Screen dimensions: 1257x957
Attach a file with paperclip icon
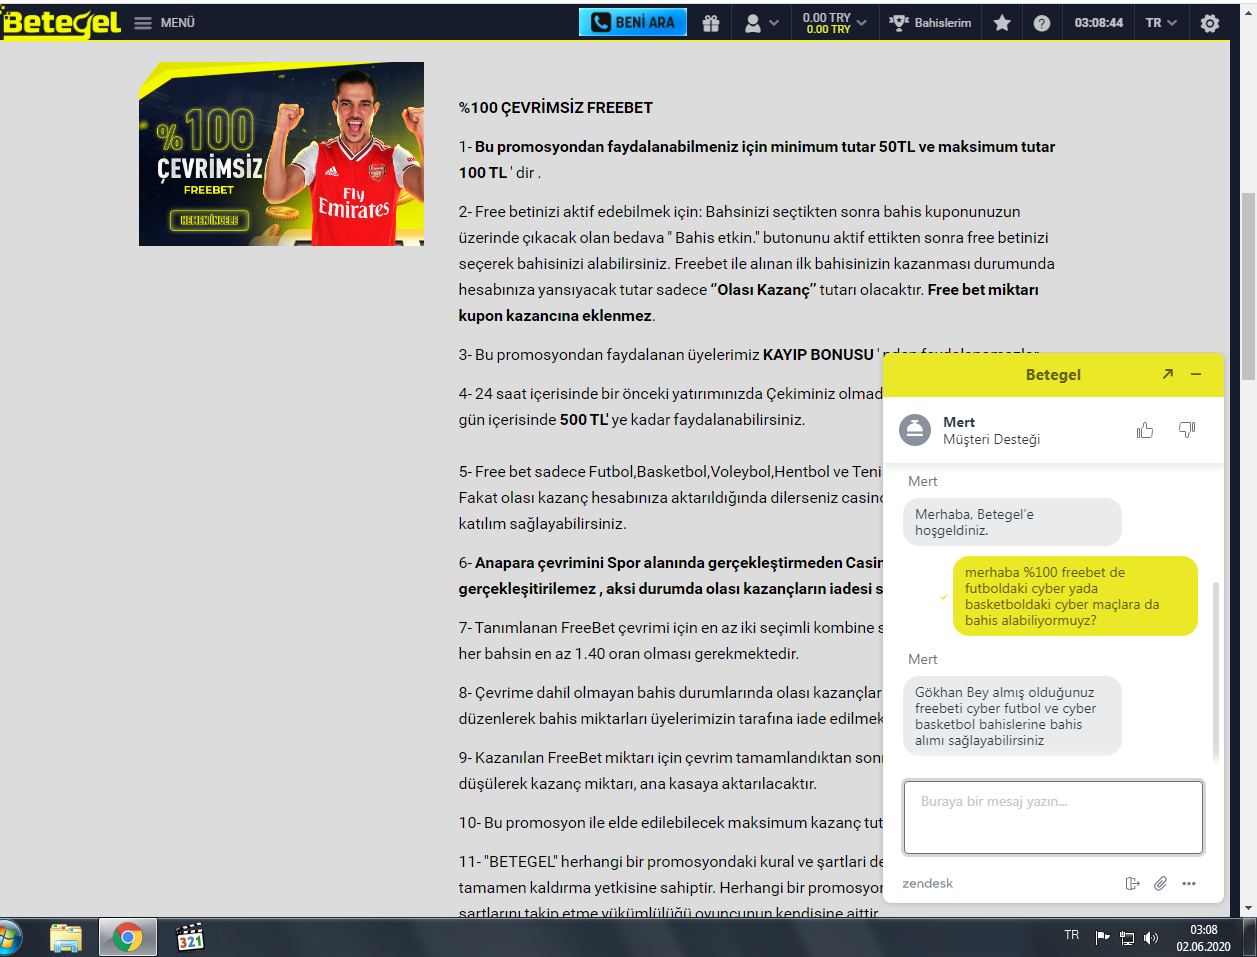(x=1160, y=883)
